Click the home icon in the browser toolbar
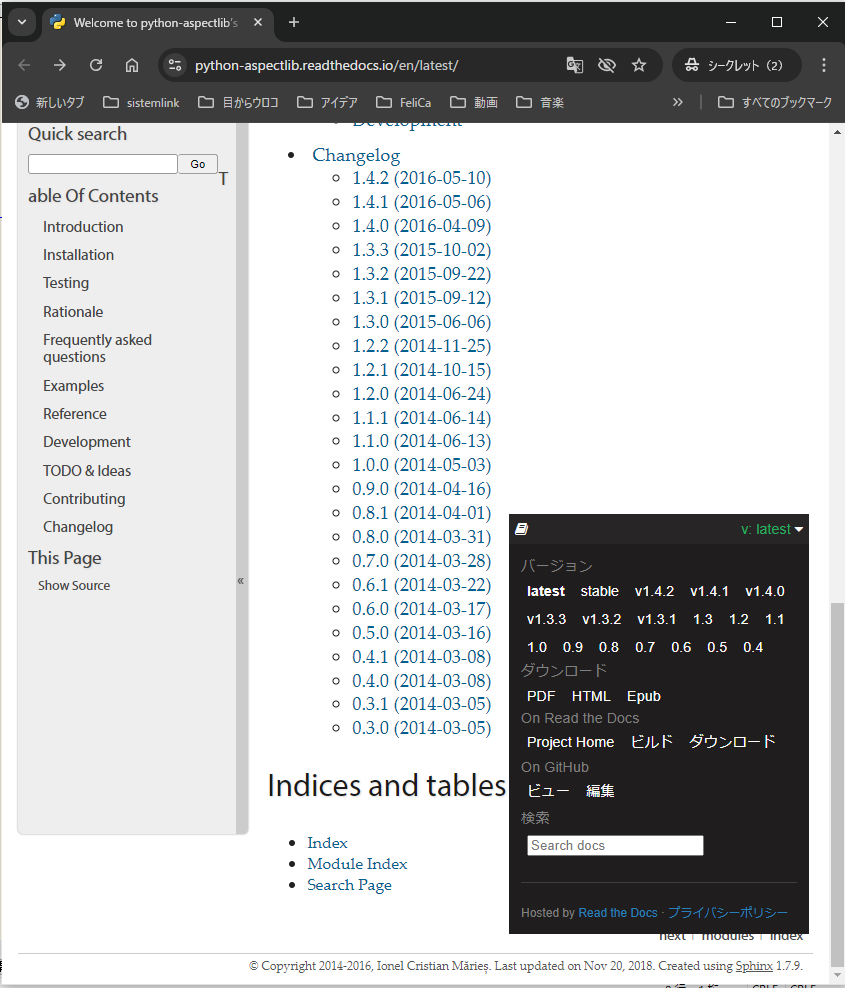Screen dimensions: 845x988 tap(131, 64)
